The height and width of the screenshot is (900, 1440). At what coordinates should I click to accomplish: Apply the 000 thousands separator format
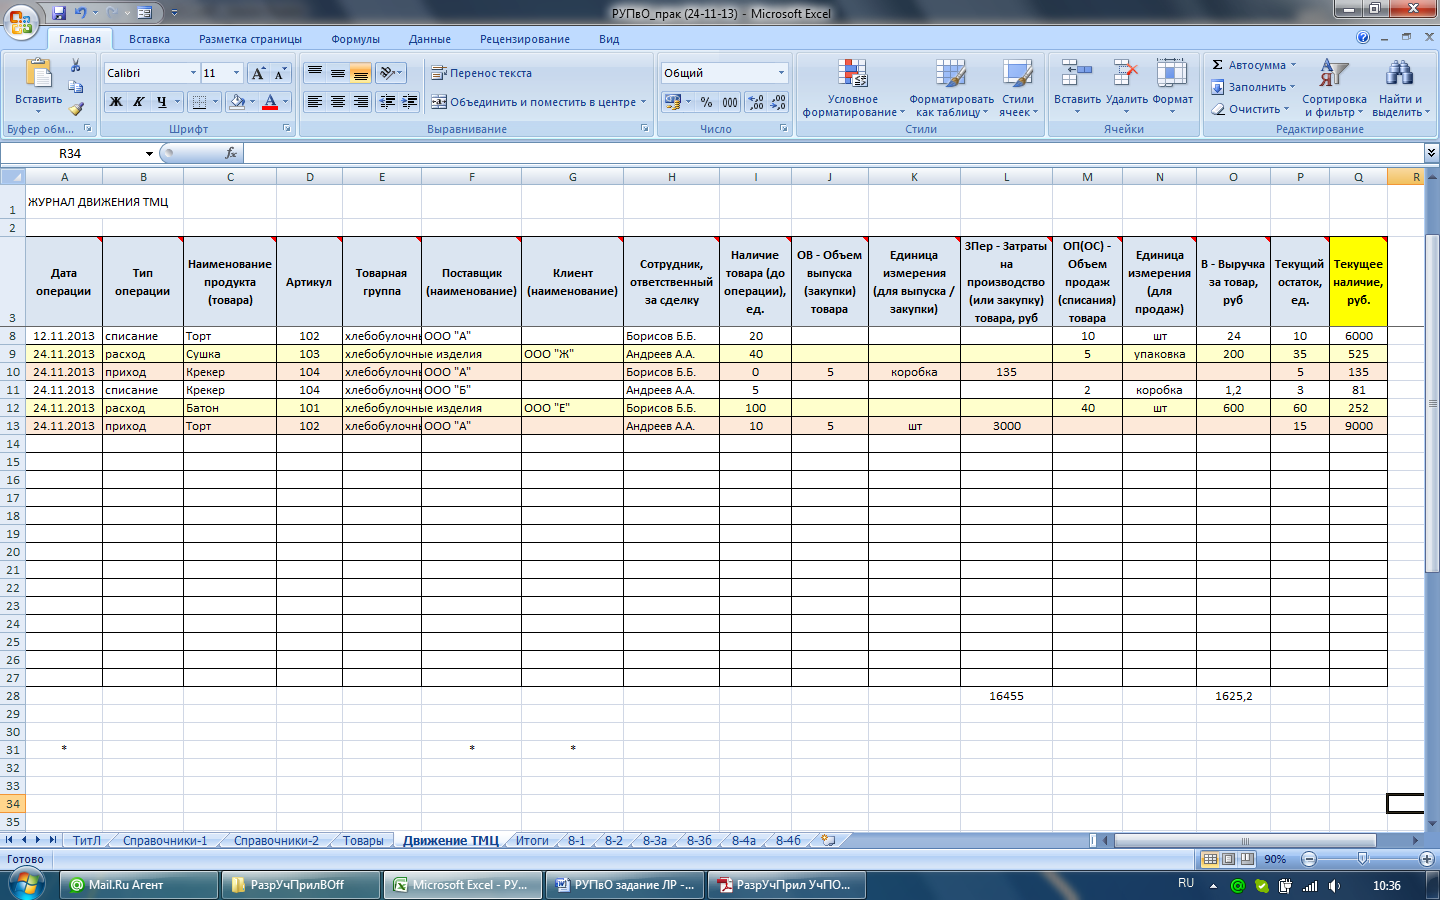tap(730, 102)
